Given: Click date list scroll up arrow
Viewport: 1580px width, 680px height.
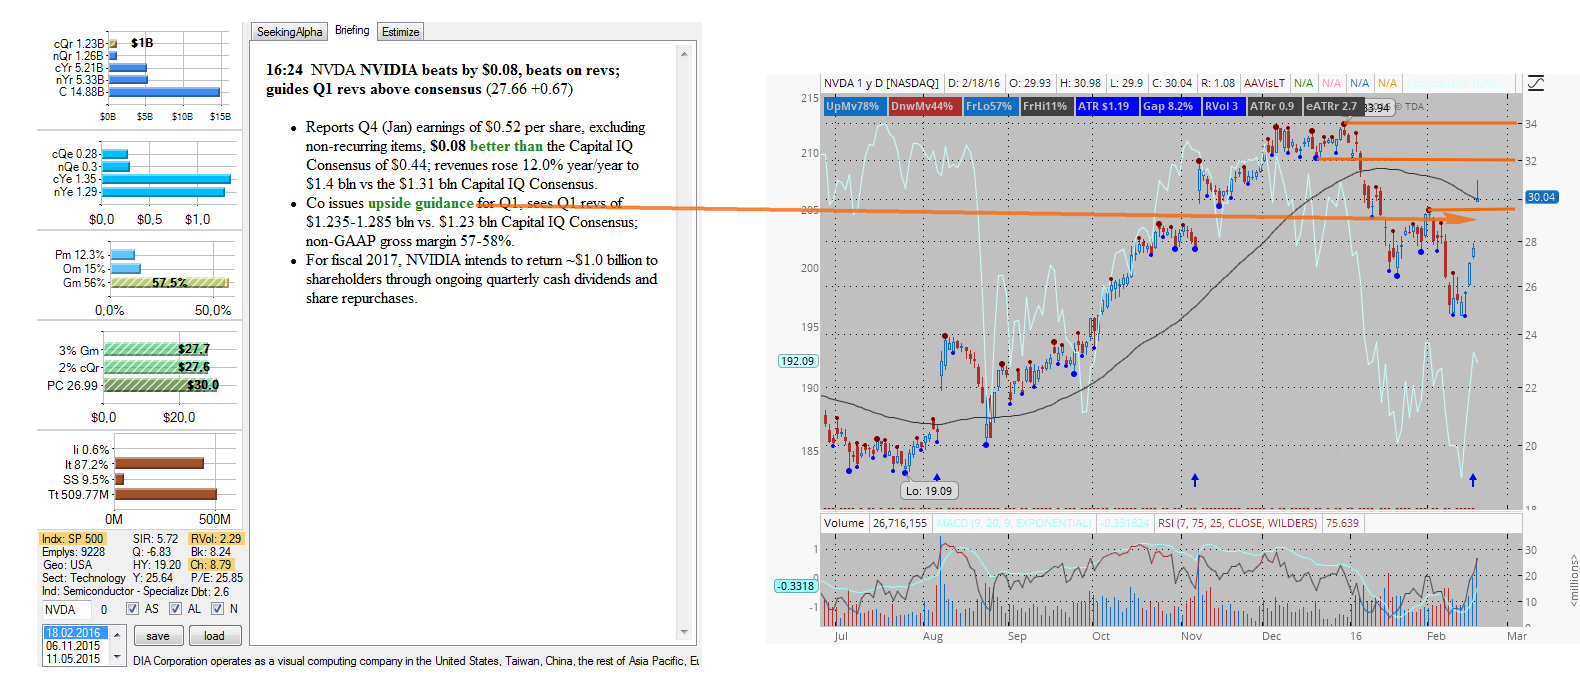Looking at the screenshot, I should (x=117, y=634).
